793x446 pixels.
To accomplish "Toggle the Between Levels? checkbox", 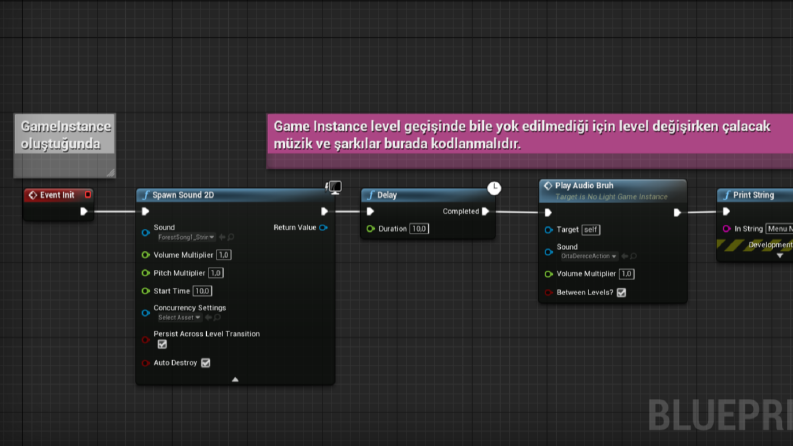I will pyautogui.click(x=621, y=293).
